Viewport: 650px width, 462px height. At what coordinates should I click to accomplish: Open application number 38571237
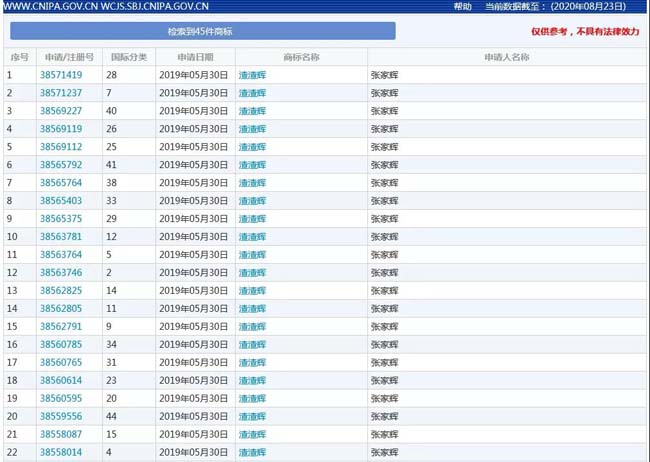[61, 93]
